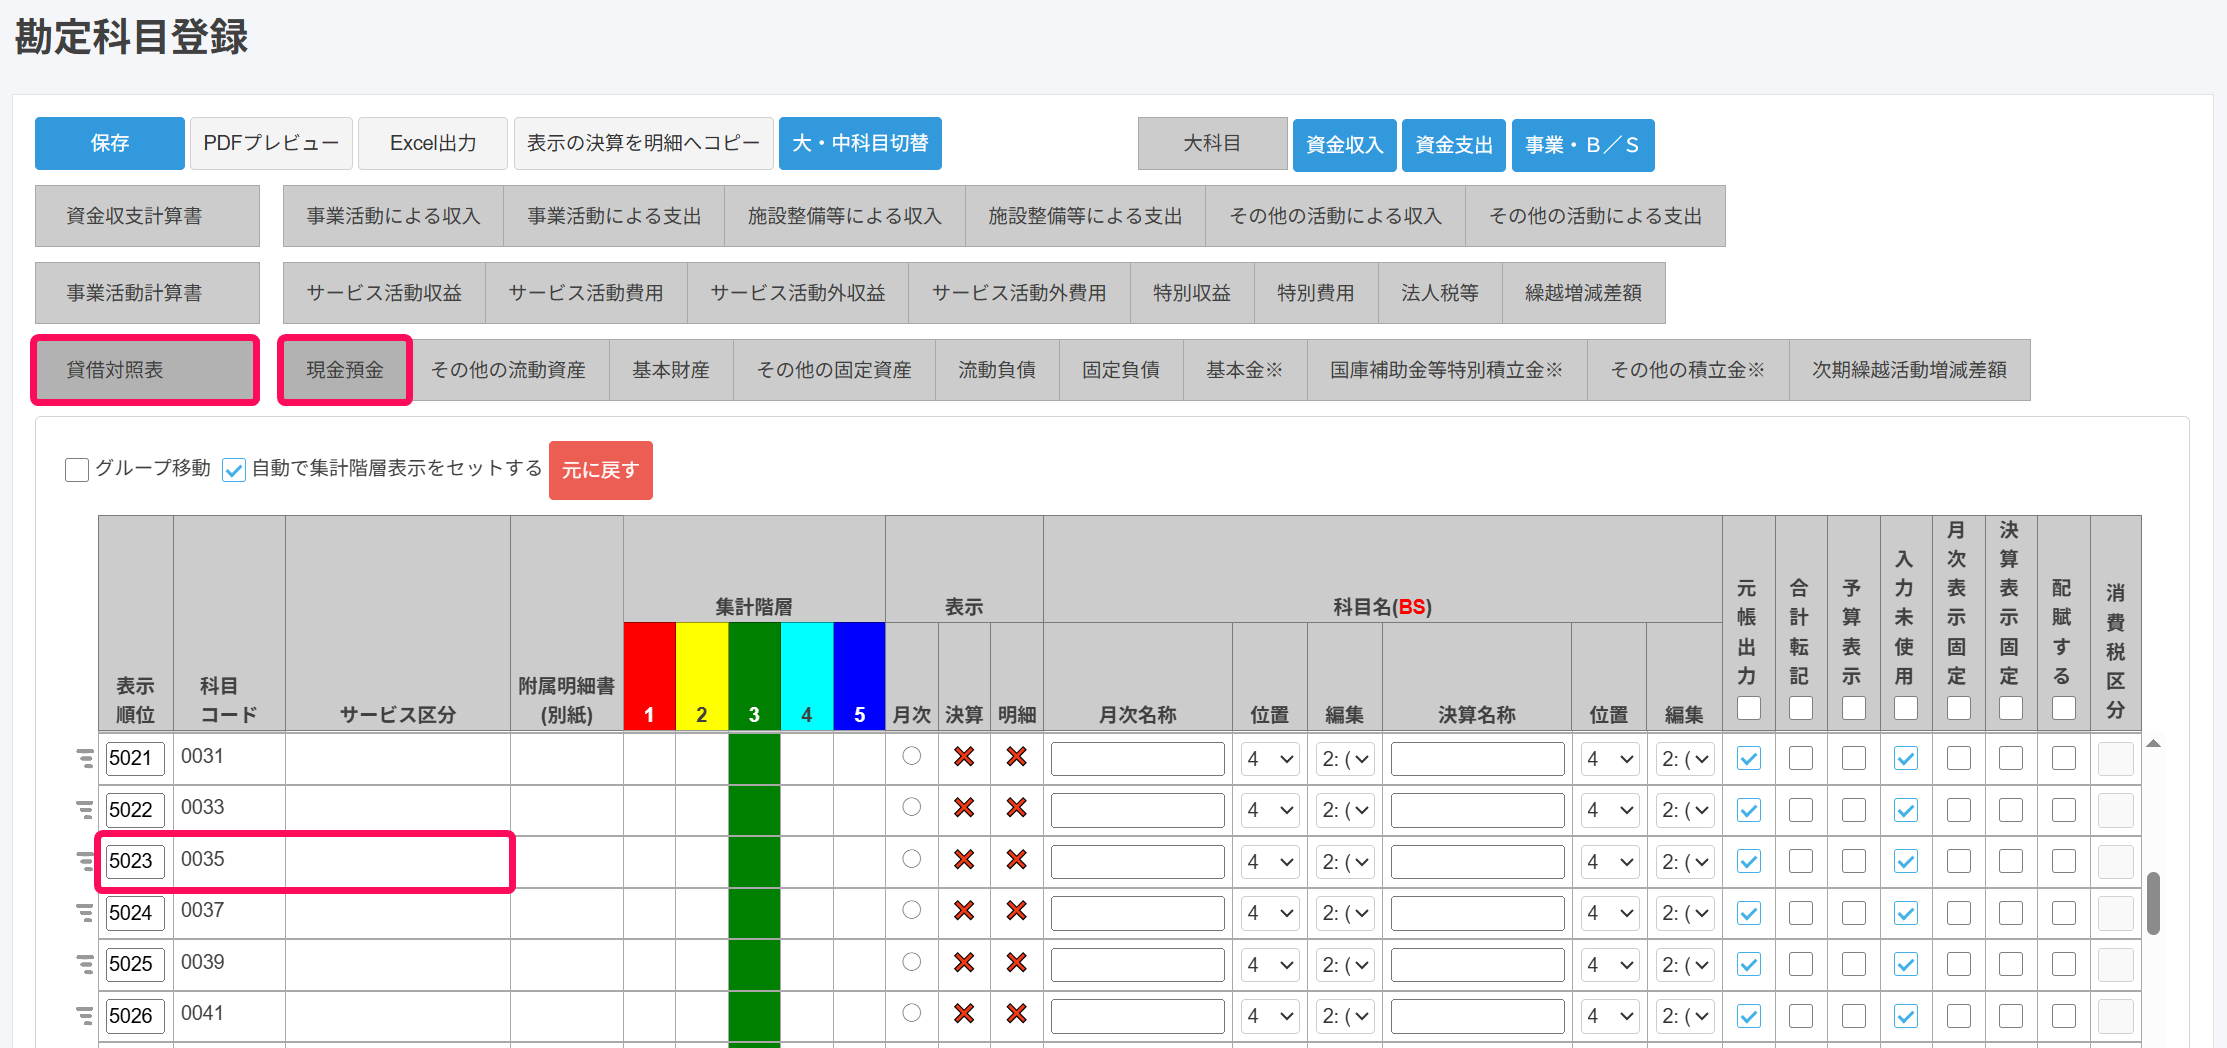
Task: Click the red X in 明細 column for row 5026
Action: coord(1016,1015)
